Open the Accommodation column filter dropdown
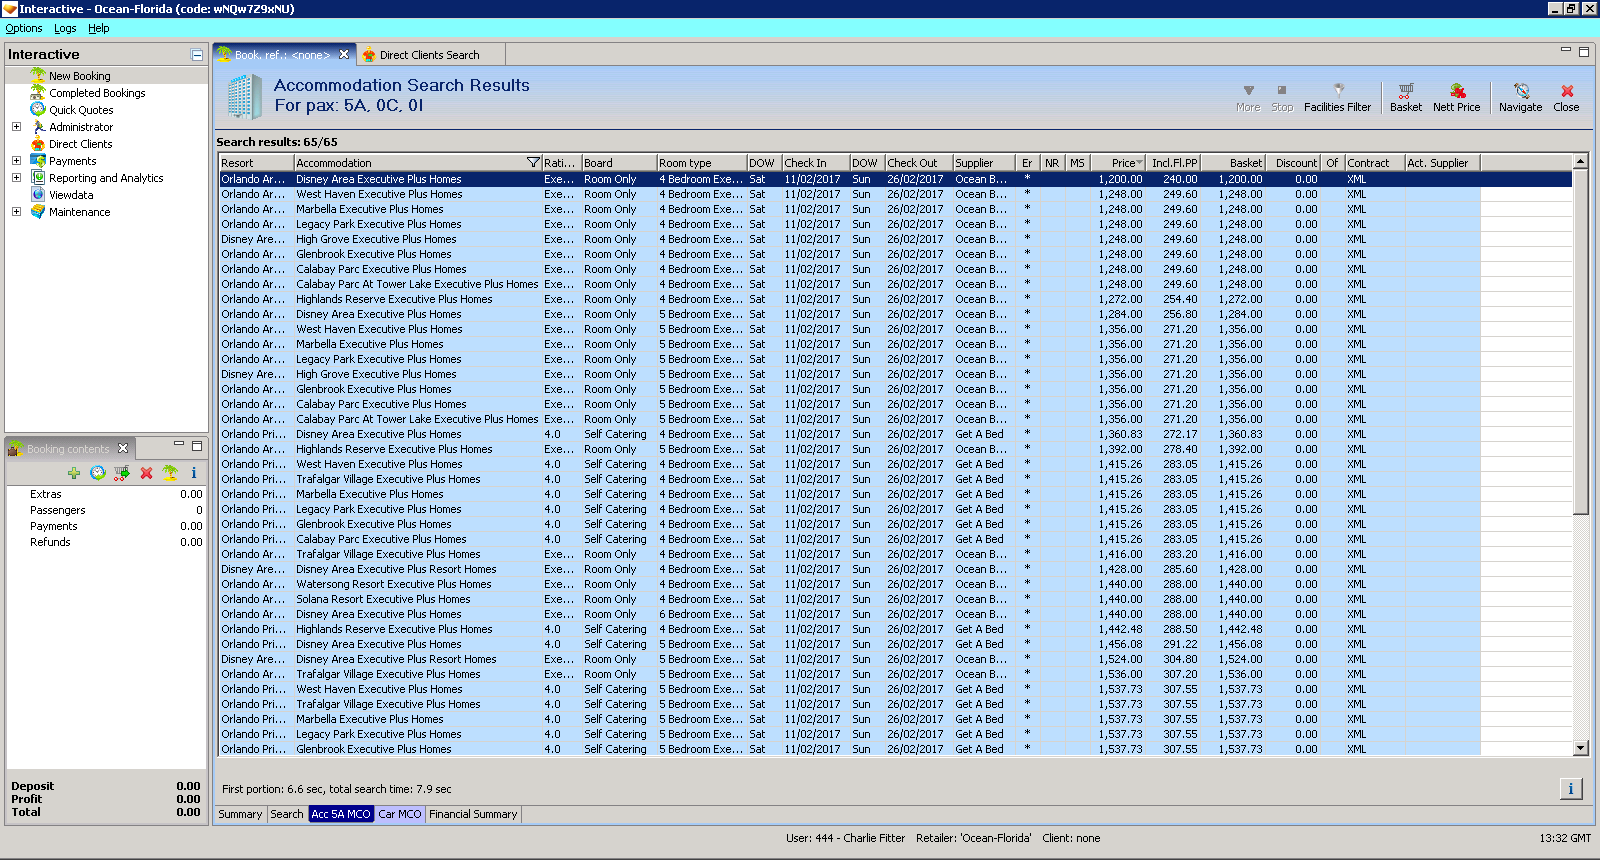This screenshot has width=1600, height=860. click(533, 162)
